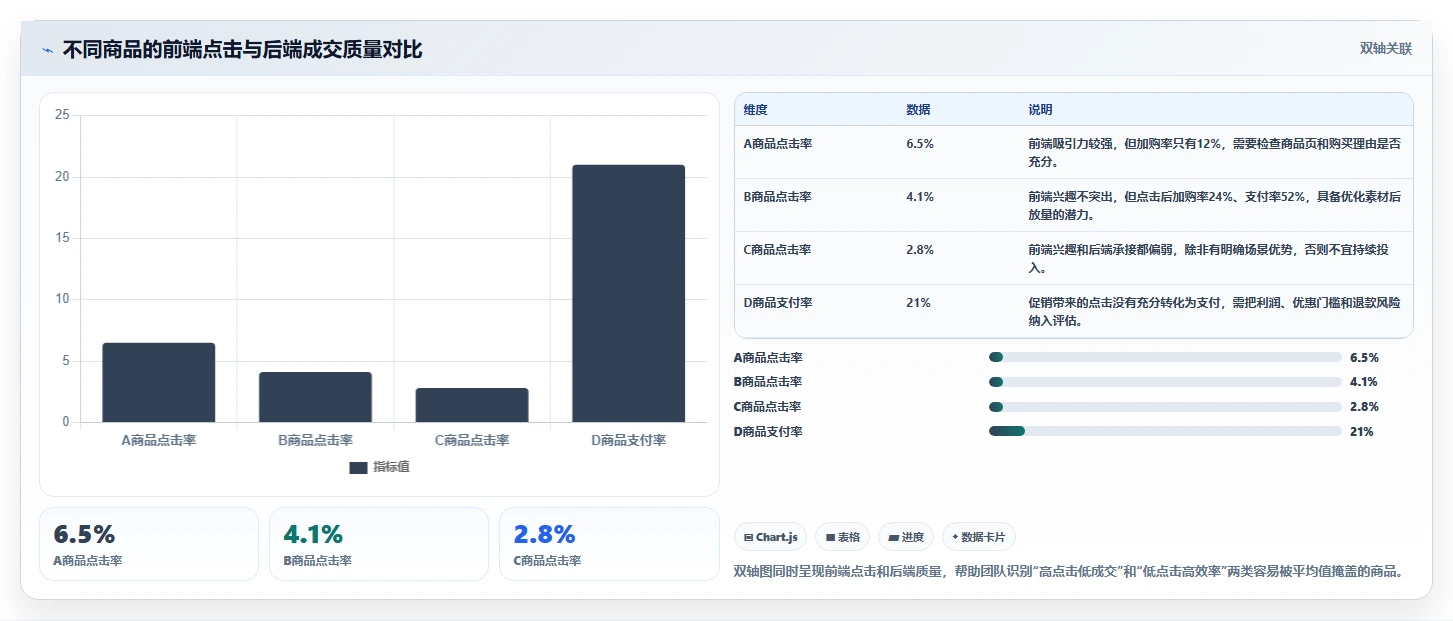This screenshot has height=621, width=1453.
Task: Select the 进度 tag chip
Action: (906, 537)
